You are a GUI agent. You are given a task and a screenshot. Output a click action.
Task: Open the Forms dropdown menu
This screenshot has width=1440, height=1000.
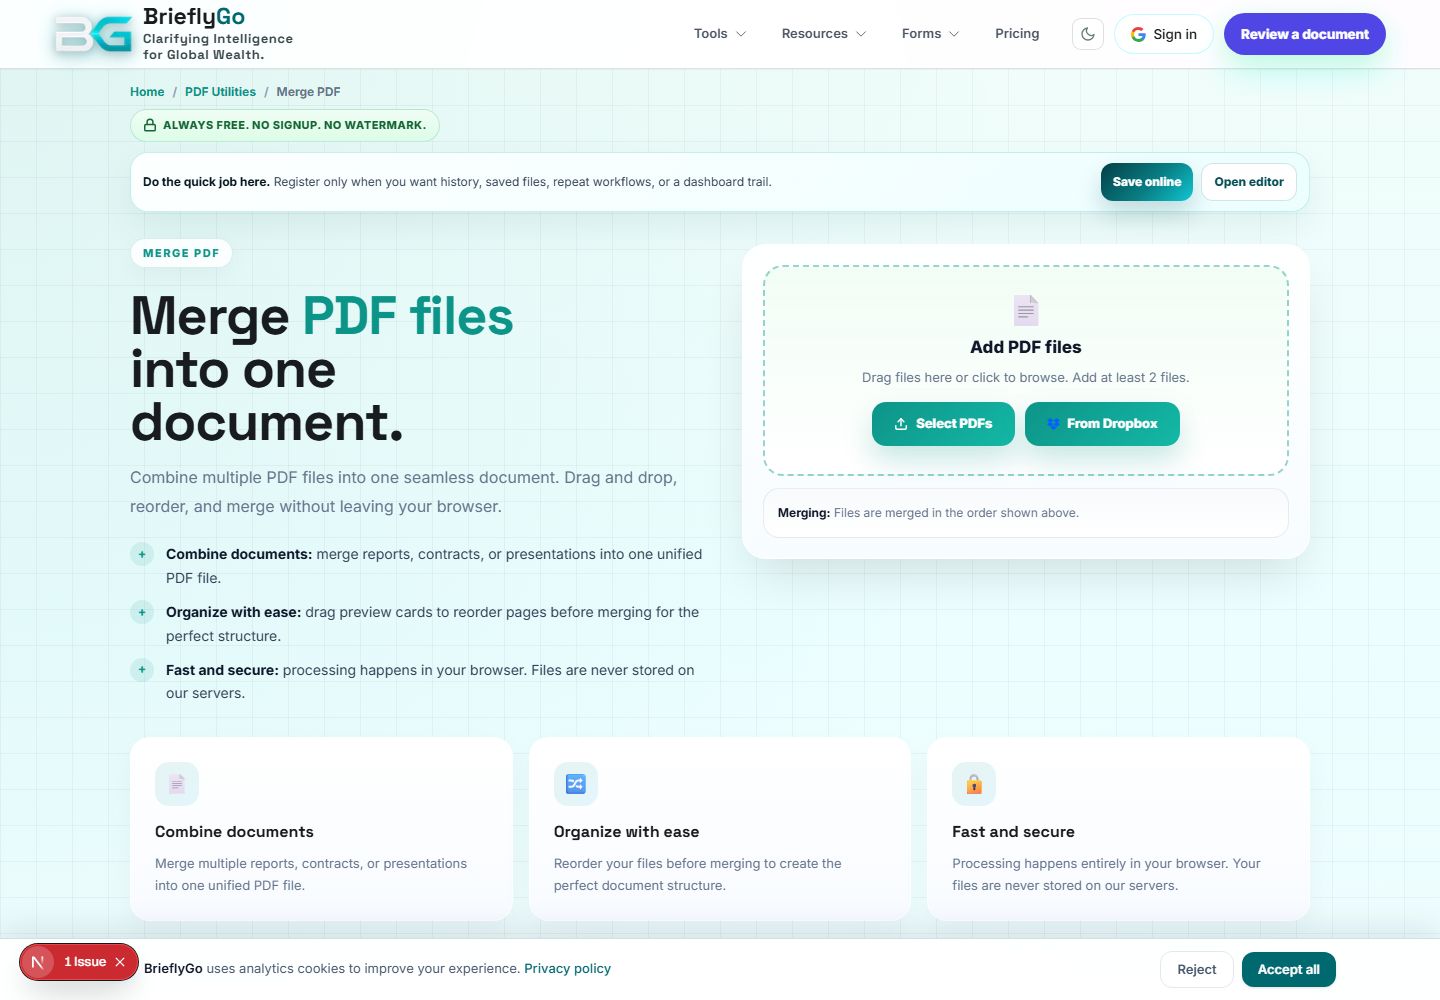[930, 34]
